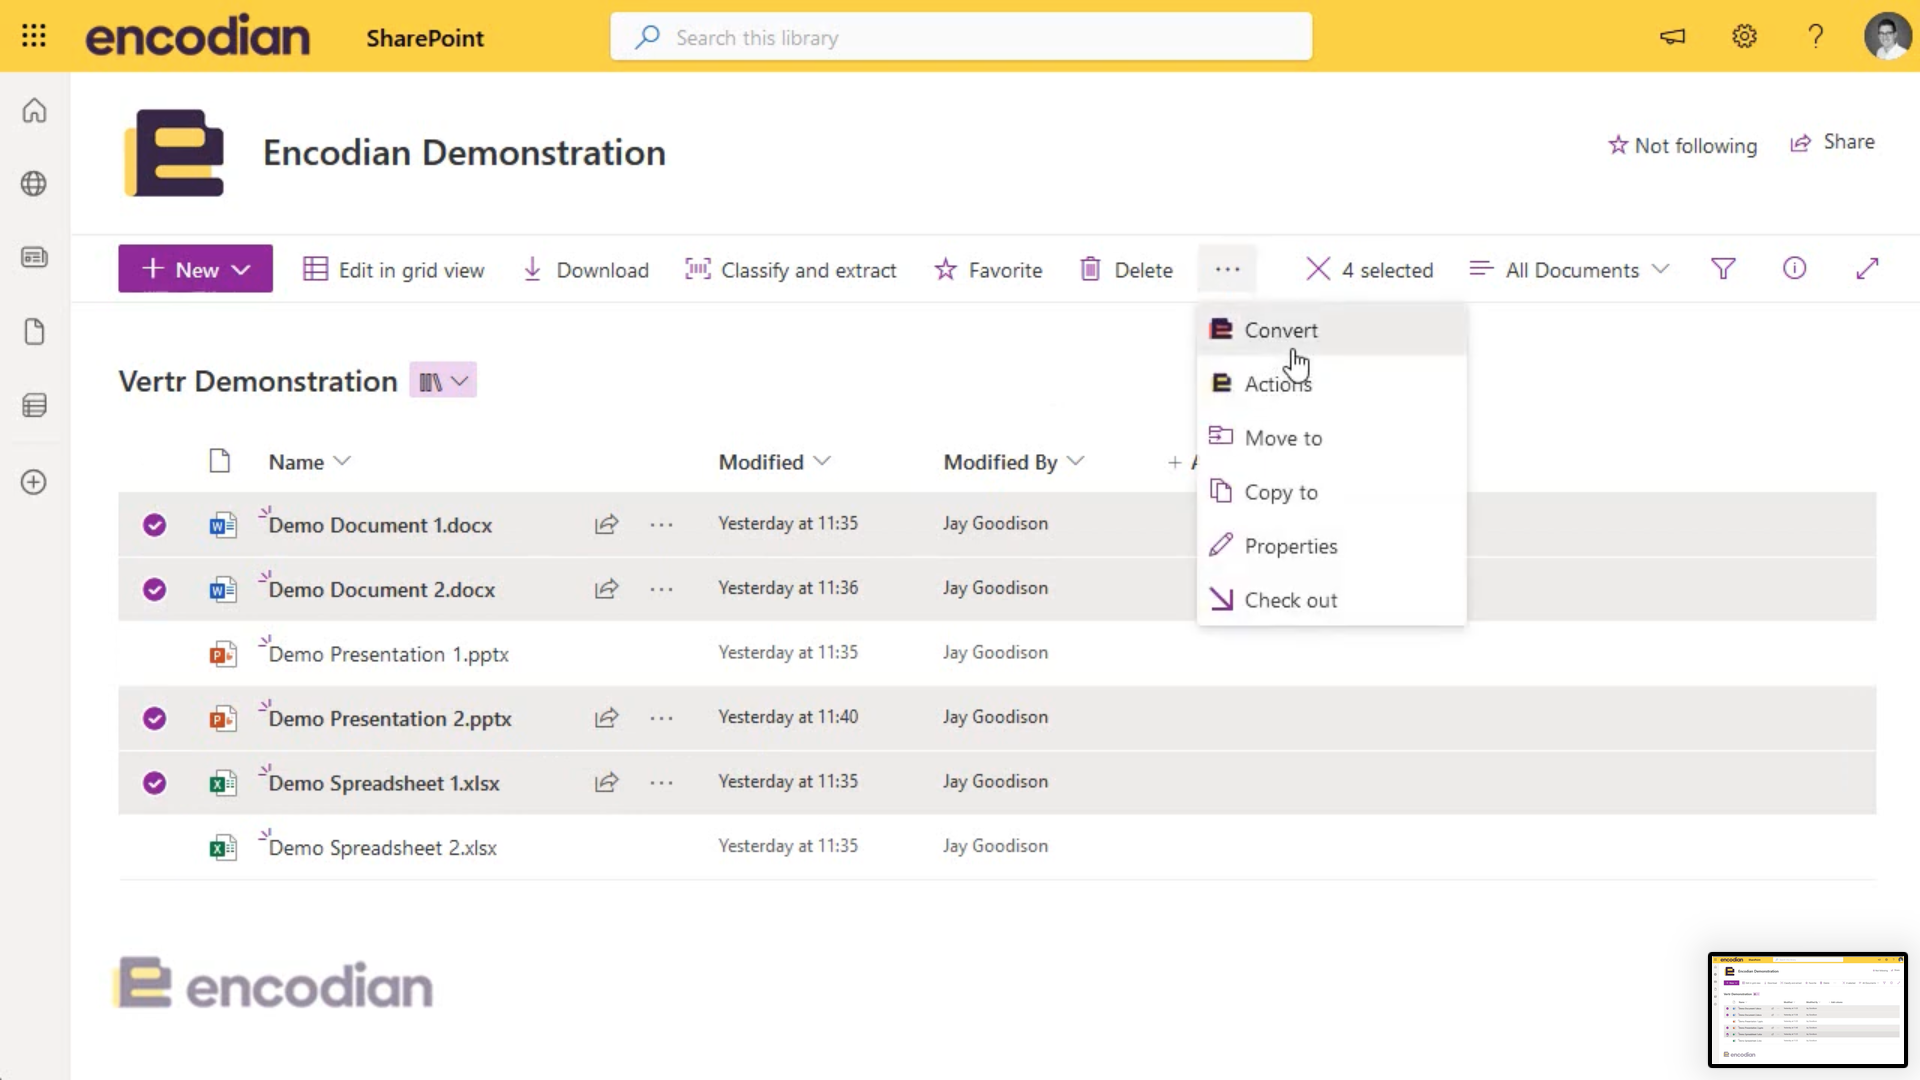Click the file type column header icon
The width and height of the screenshot is (1920, 1080).
point(220,461)
